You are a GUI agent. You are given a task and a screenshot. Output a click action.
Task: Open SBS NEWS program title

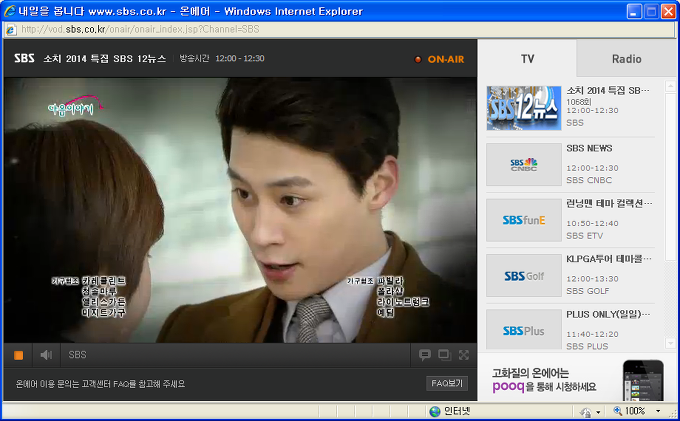589,148
